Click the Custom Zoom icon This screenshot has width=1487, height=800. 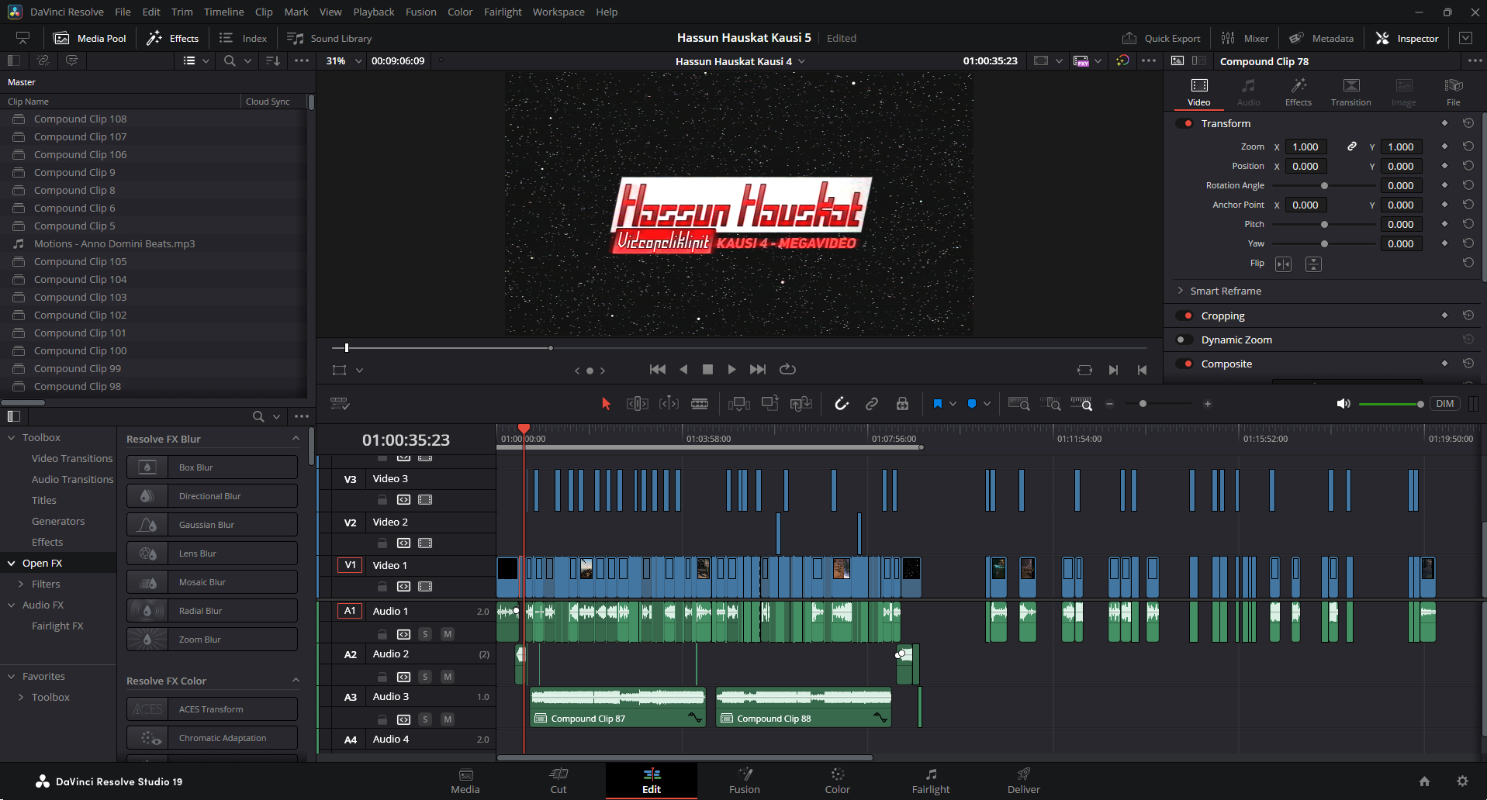point(1082,404)
